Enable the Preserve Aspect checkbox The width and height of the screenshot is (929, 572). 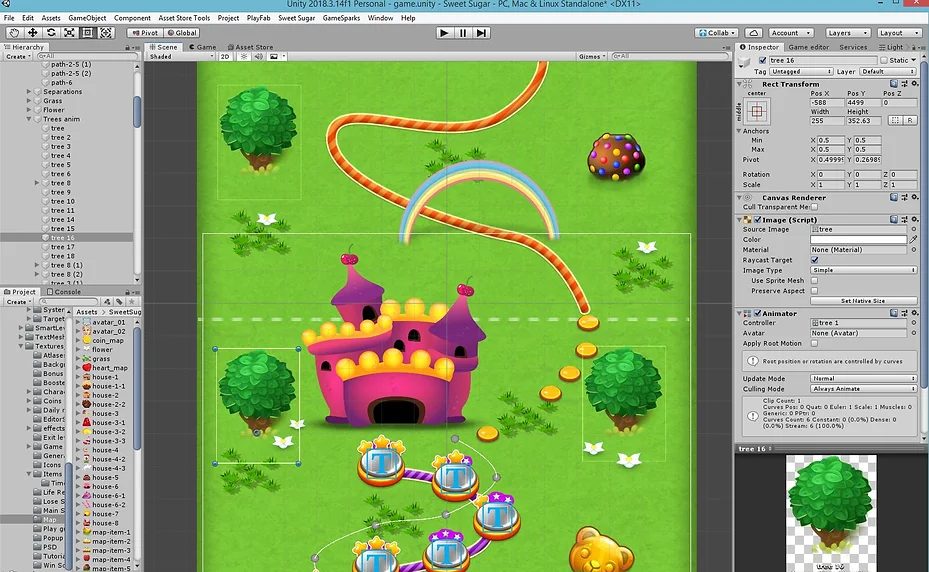pyautogui.click(x=814, y=291)
